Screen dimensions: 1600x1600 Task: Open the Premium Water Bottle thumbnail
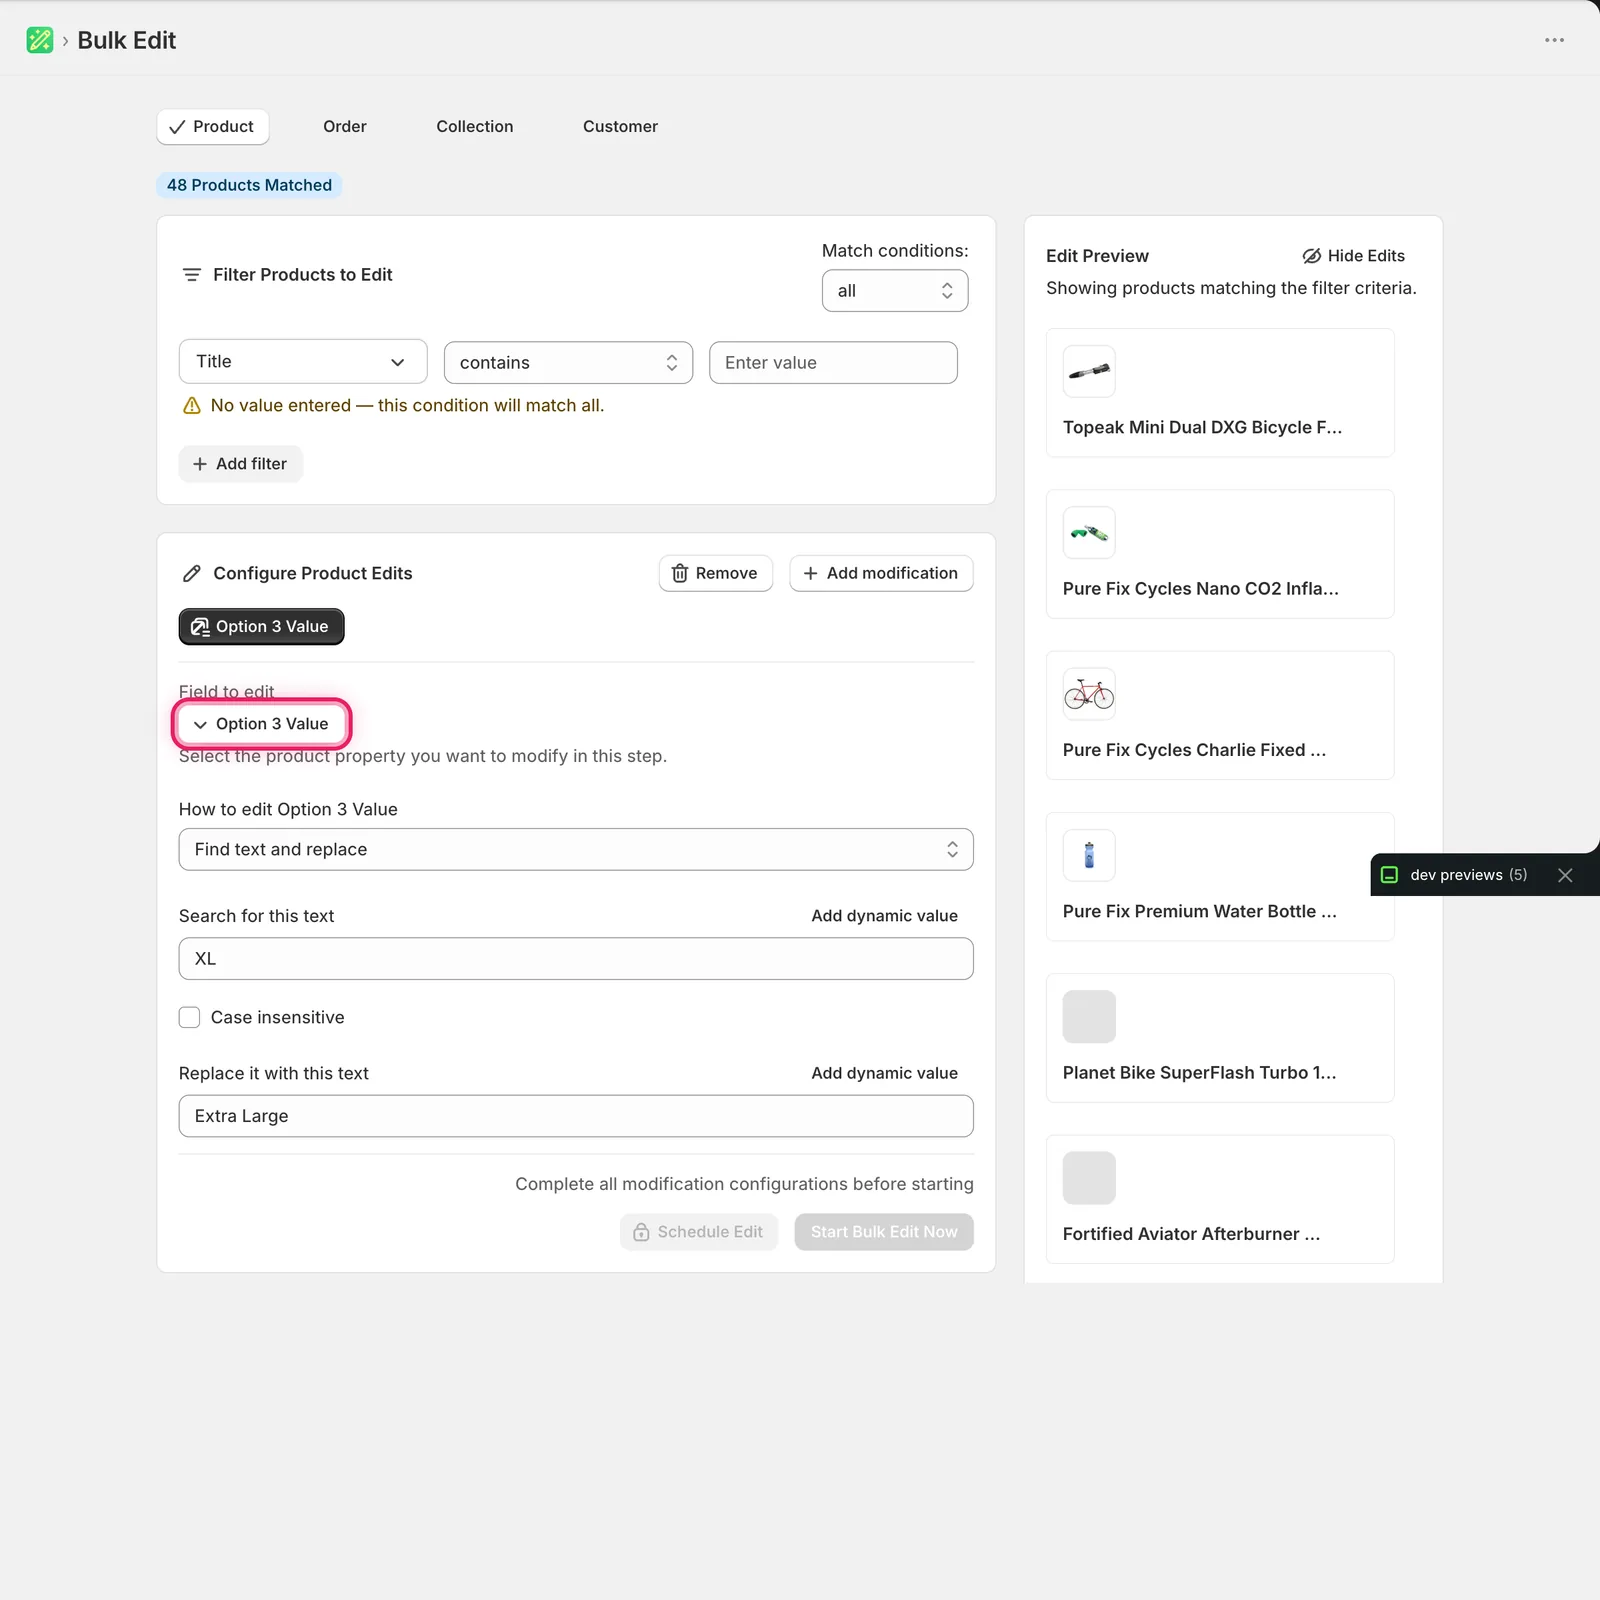(1089, 855)
